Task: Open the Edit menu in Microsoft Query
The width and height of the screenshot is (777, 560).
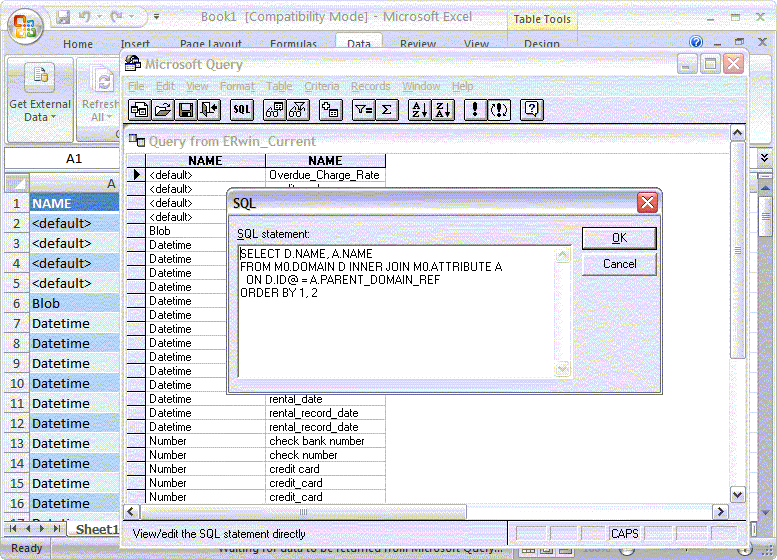Action: [165, 86]
